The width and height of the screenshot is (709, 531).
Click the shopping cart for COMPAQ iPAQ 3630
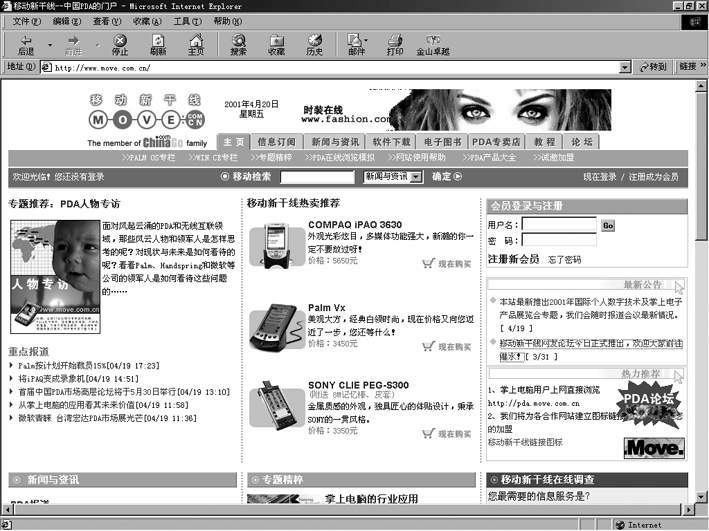[x=428, y=263]
